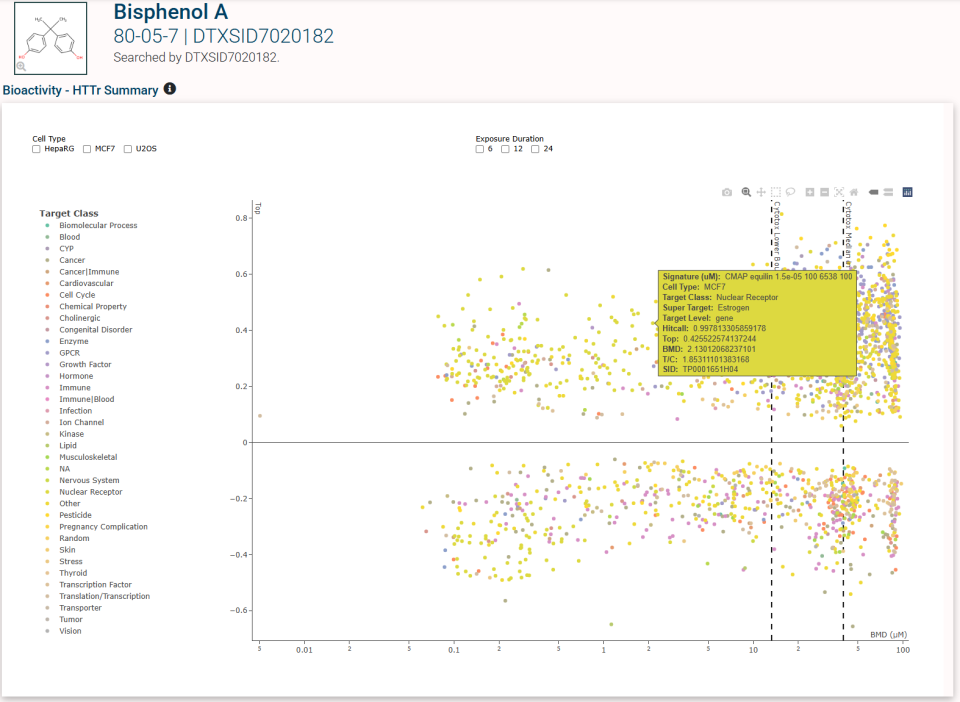Click the Kinase target class color dot
Viewport: 960px width, 702px height.
pyautogui.click(x=47, y=434)
